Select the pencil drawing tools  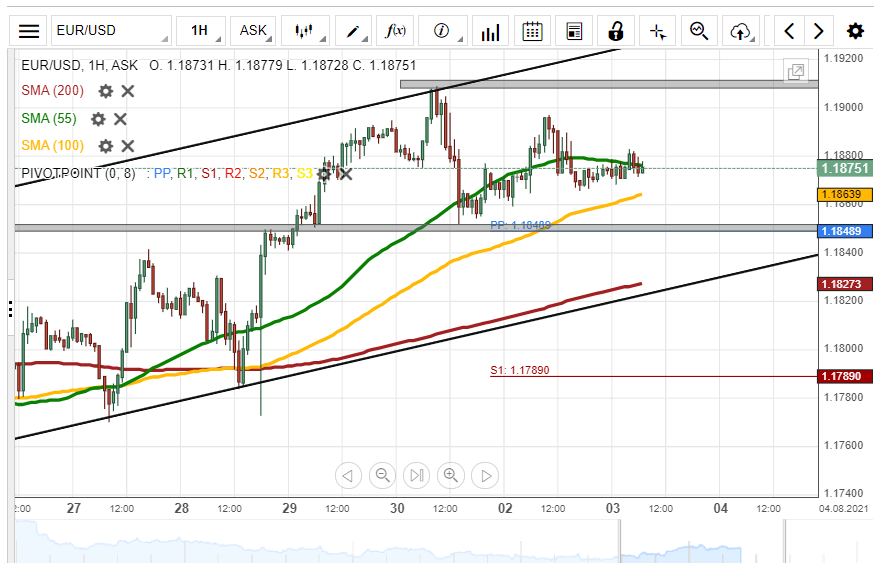coord(353,31)
